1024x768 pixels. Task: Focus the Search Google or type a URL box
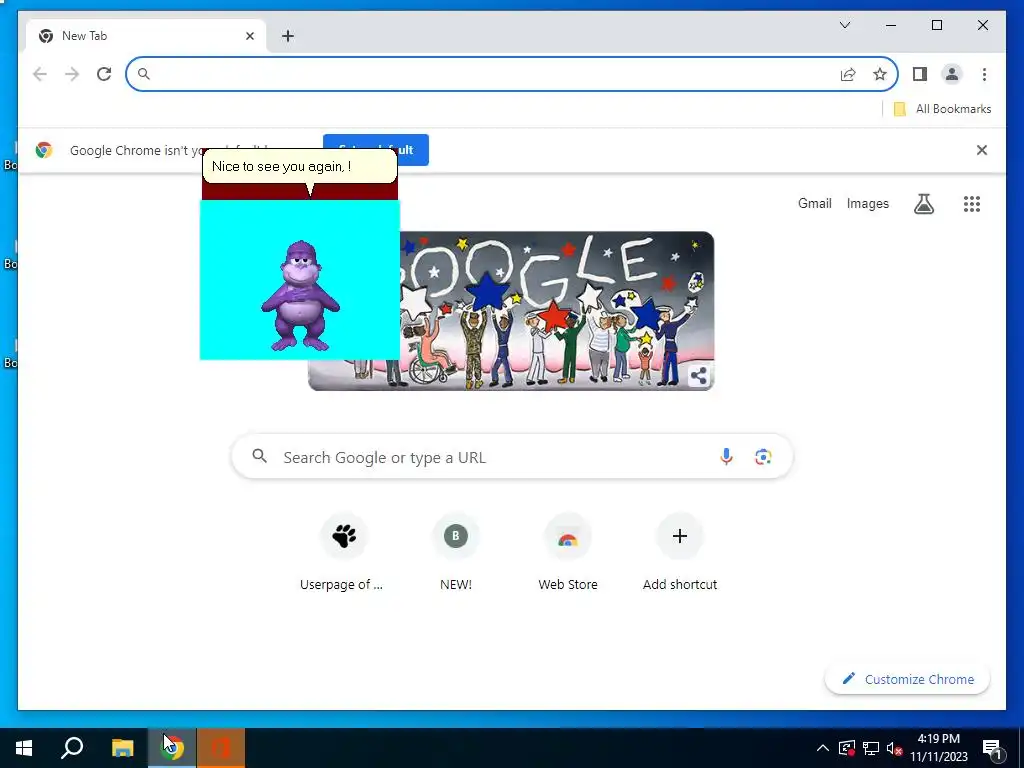[512, 456]
